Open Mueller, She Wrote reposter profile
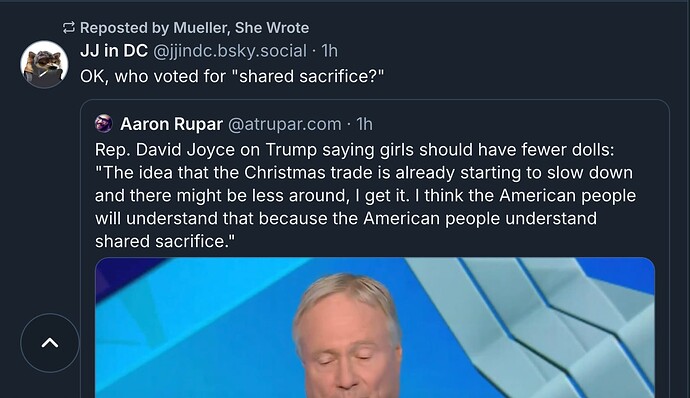The height and width of the screenshot is (398, 690). pos(241,28)
